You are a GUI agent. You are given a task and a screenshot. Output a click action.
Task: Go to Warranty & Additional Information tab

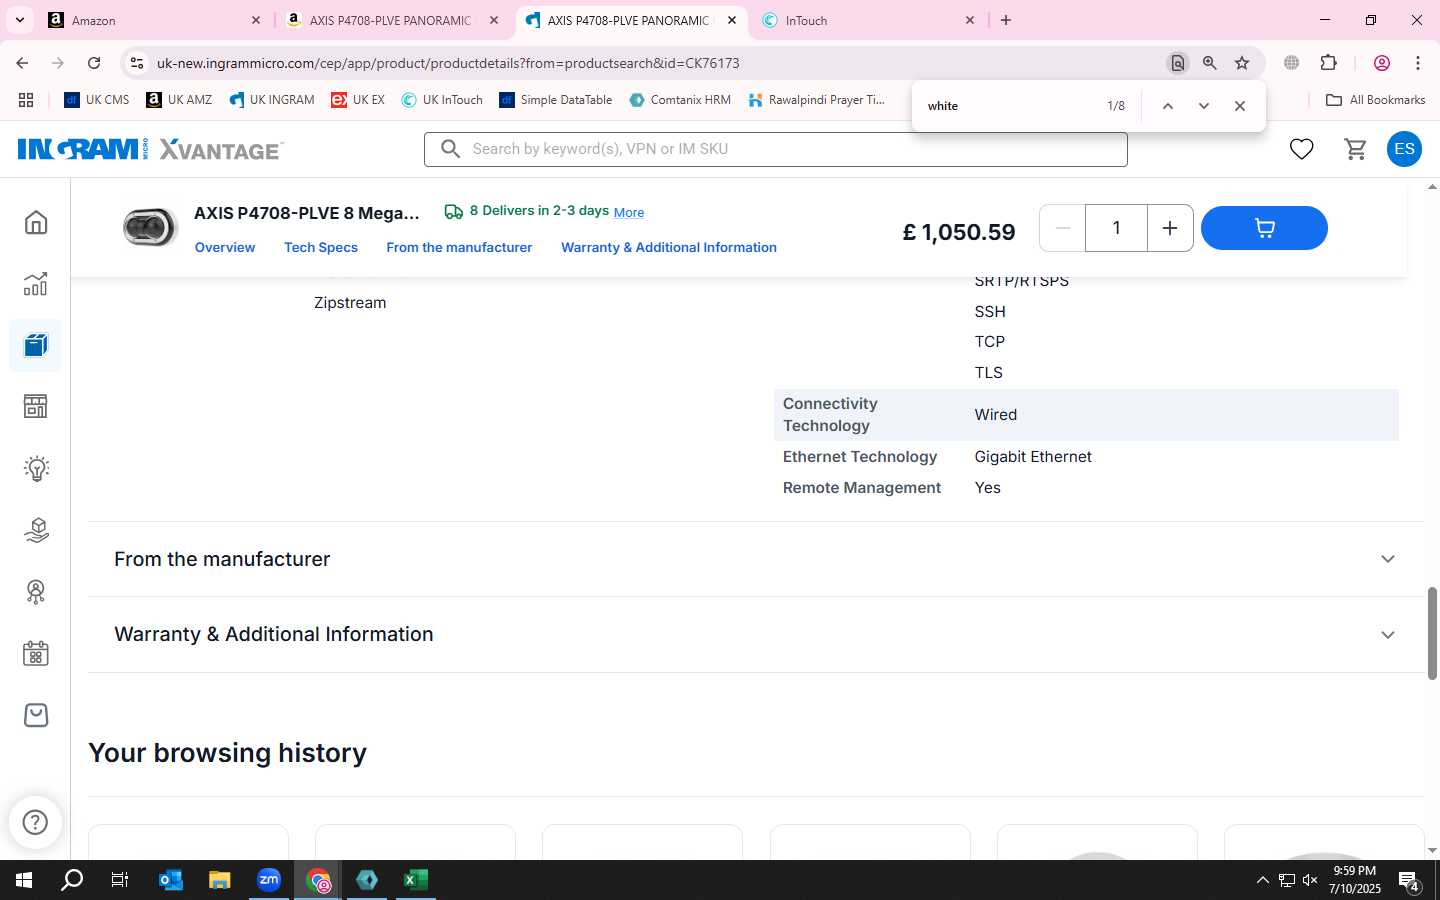tap(669, 247)
